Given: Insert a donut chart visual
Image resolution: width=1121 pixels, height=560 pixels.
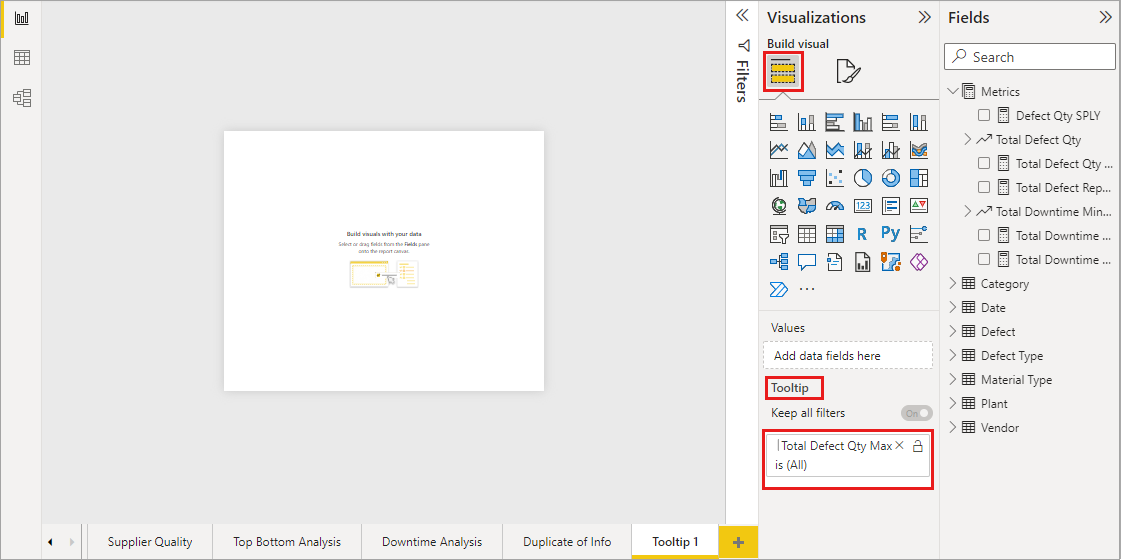Looking at the screenshot, I should [x=891, y=177].
